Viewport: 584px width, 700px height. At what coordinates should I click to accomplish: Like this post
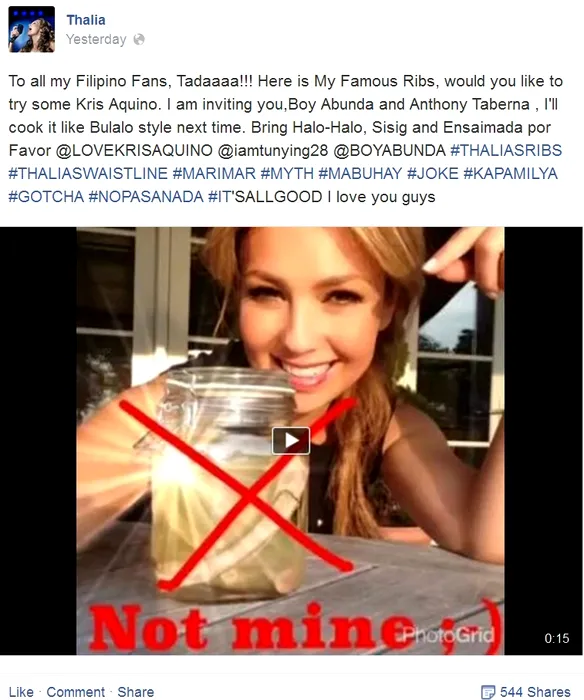[21, 692]
